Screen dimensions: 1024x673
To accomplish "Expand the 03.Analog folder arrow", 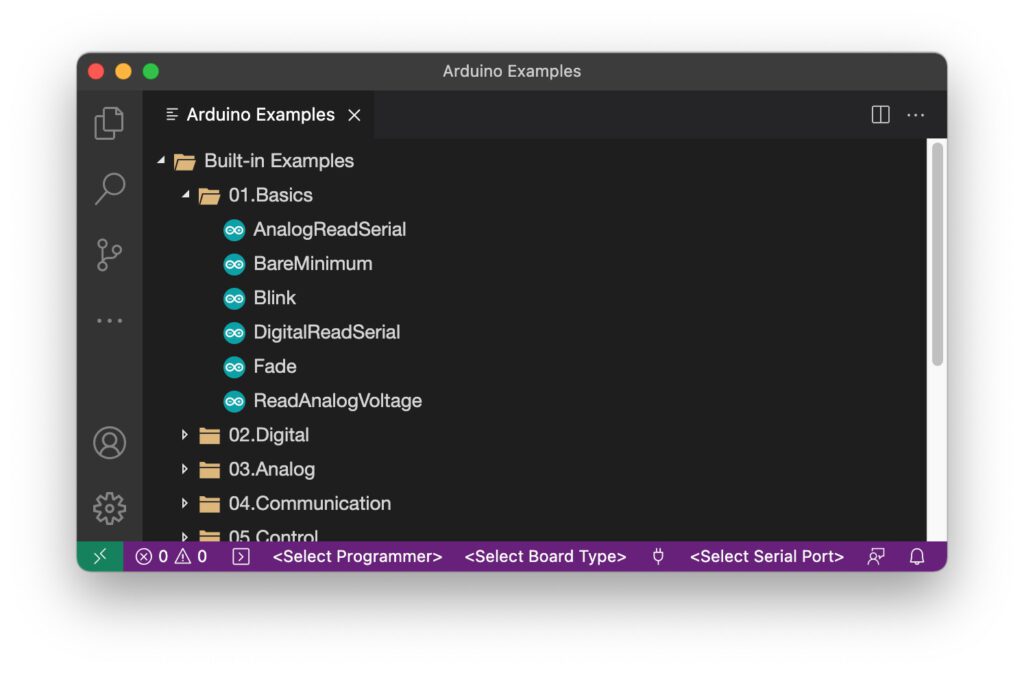I will click(x=185, y=469).
